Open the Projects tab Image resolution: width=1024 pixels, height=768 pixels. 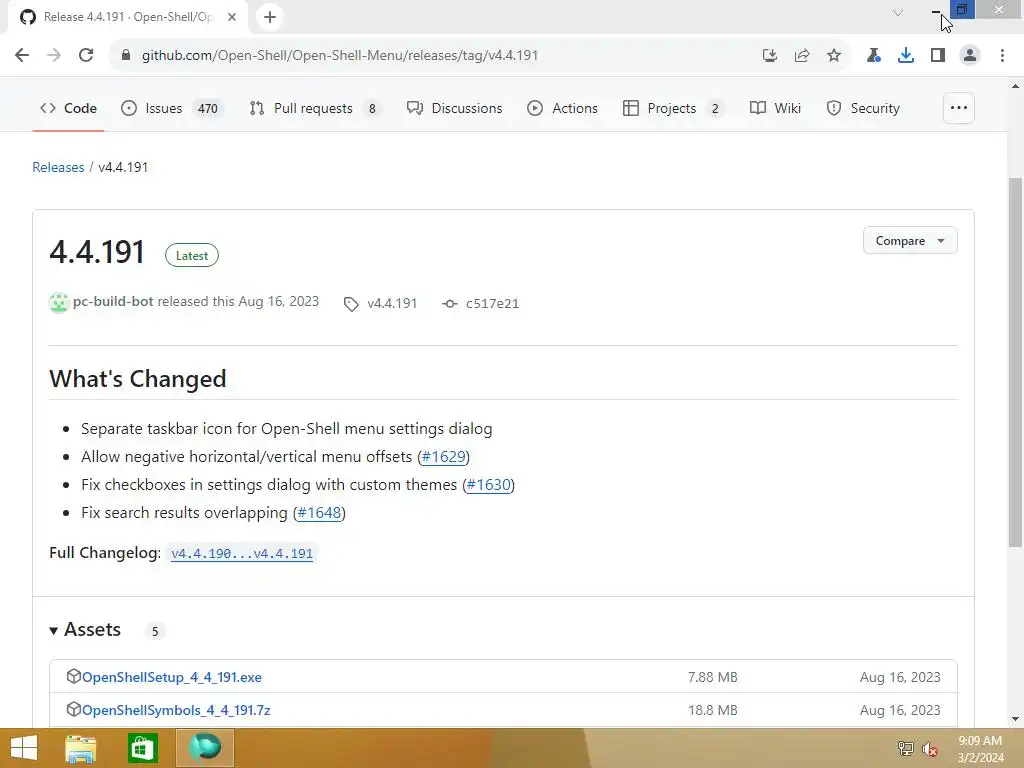(673, 108)
